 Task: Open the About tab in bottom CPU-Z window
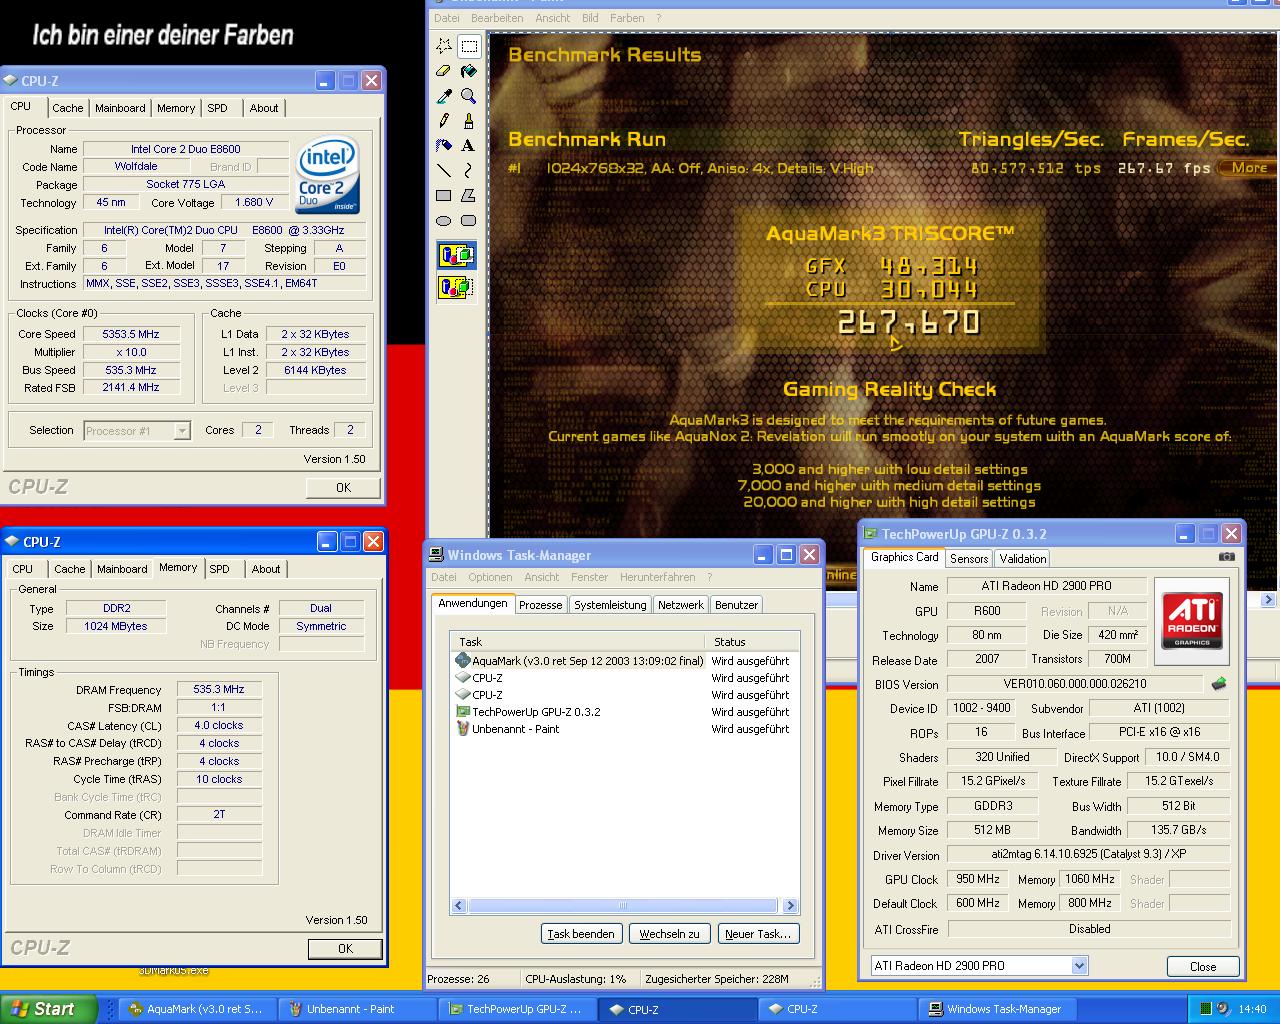click(266, 569)
